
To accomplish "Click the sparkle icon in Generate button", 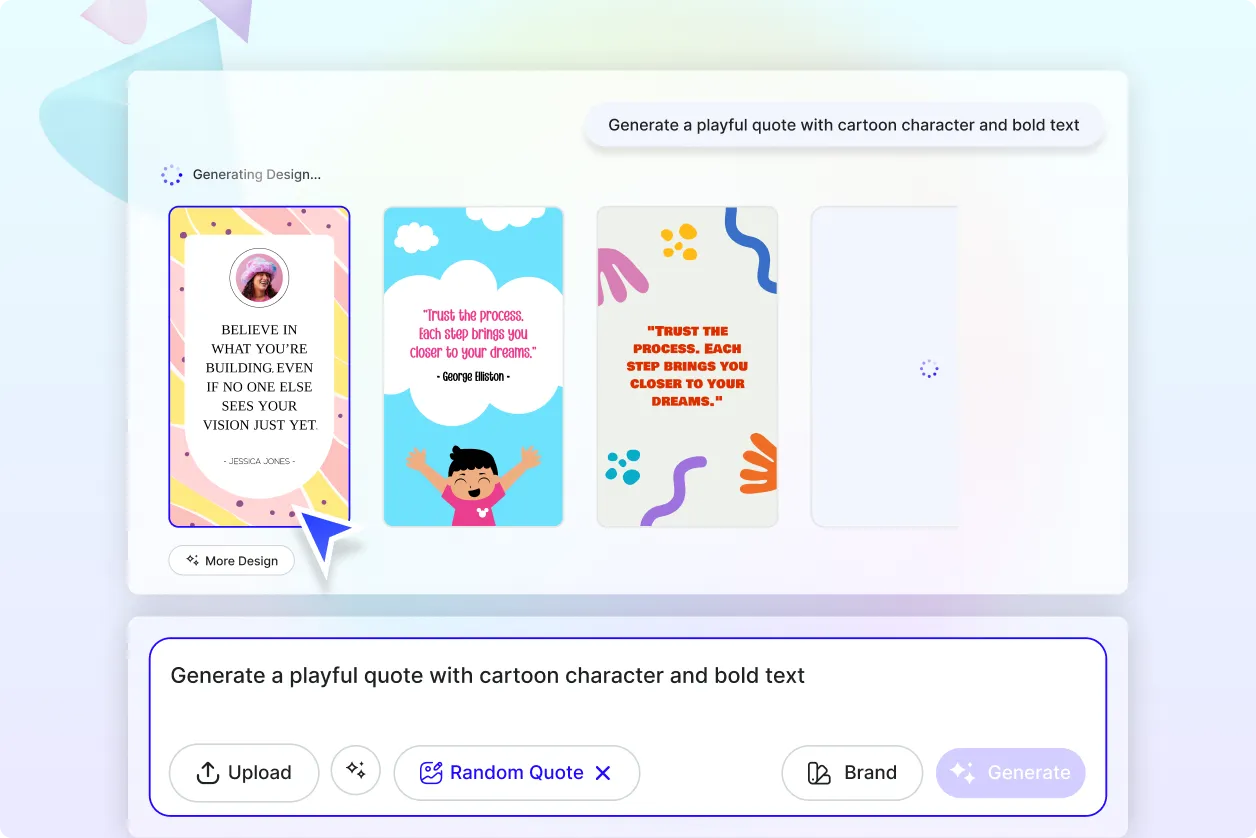I will tap(962, 772).
